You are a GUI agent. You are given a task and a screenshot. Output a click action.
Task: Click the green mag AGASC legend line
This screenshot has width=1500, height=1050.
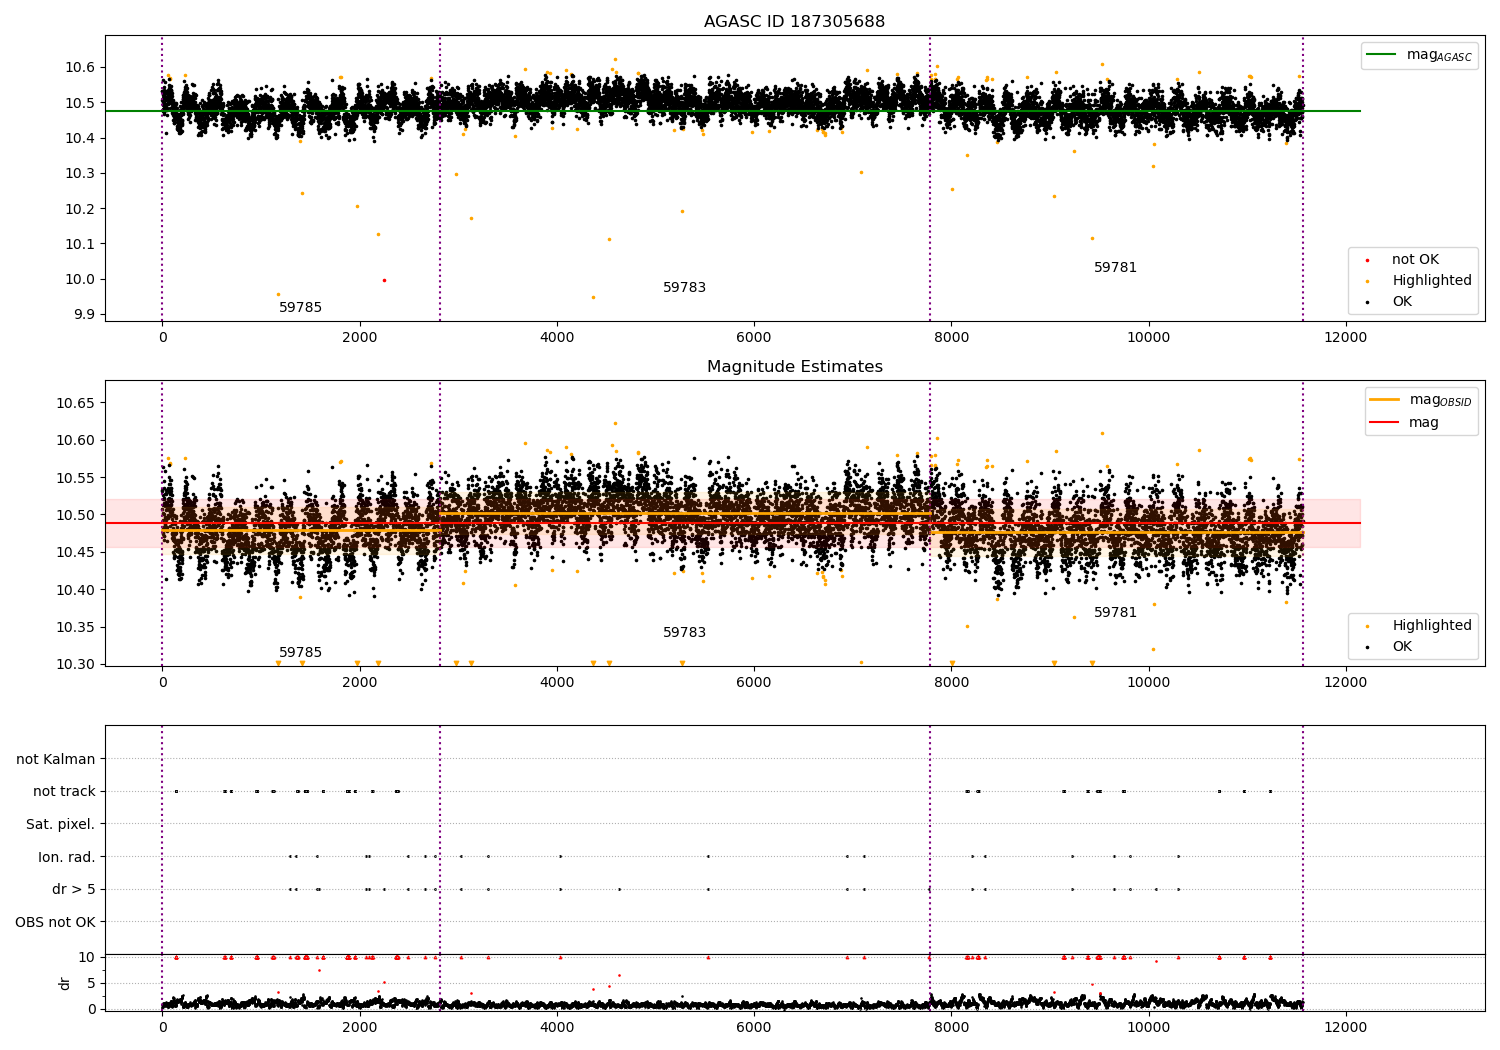(x=1381, y=55)
